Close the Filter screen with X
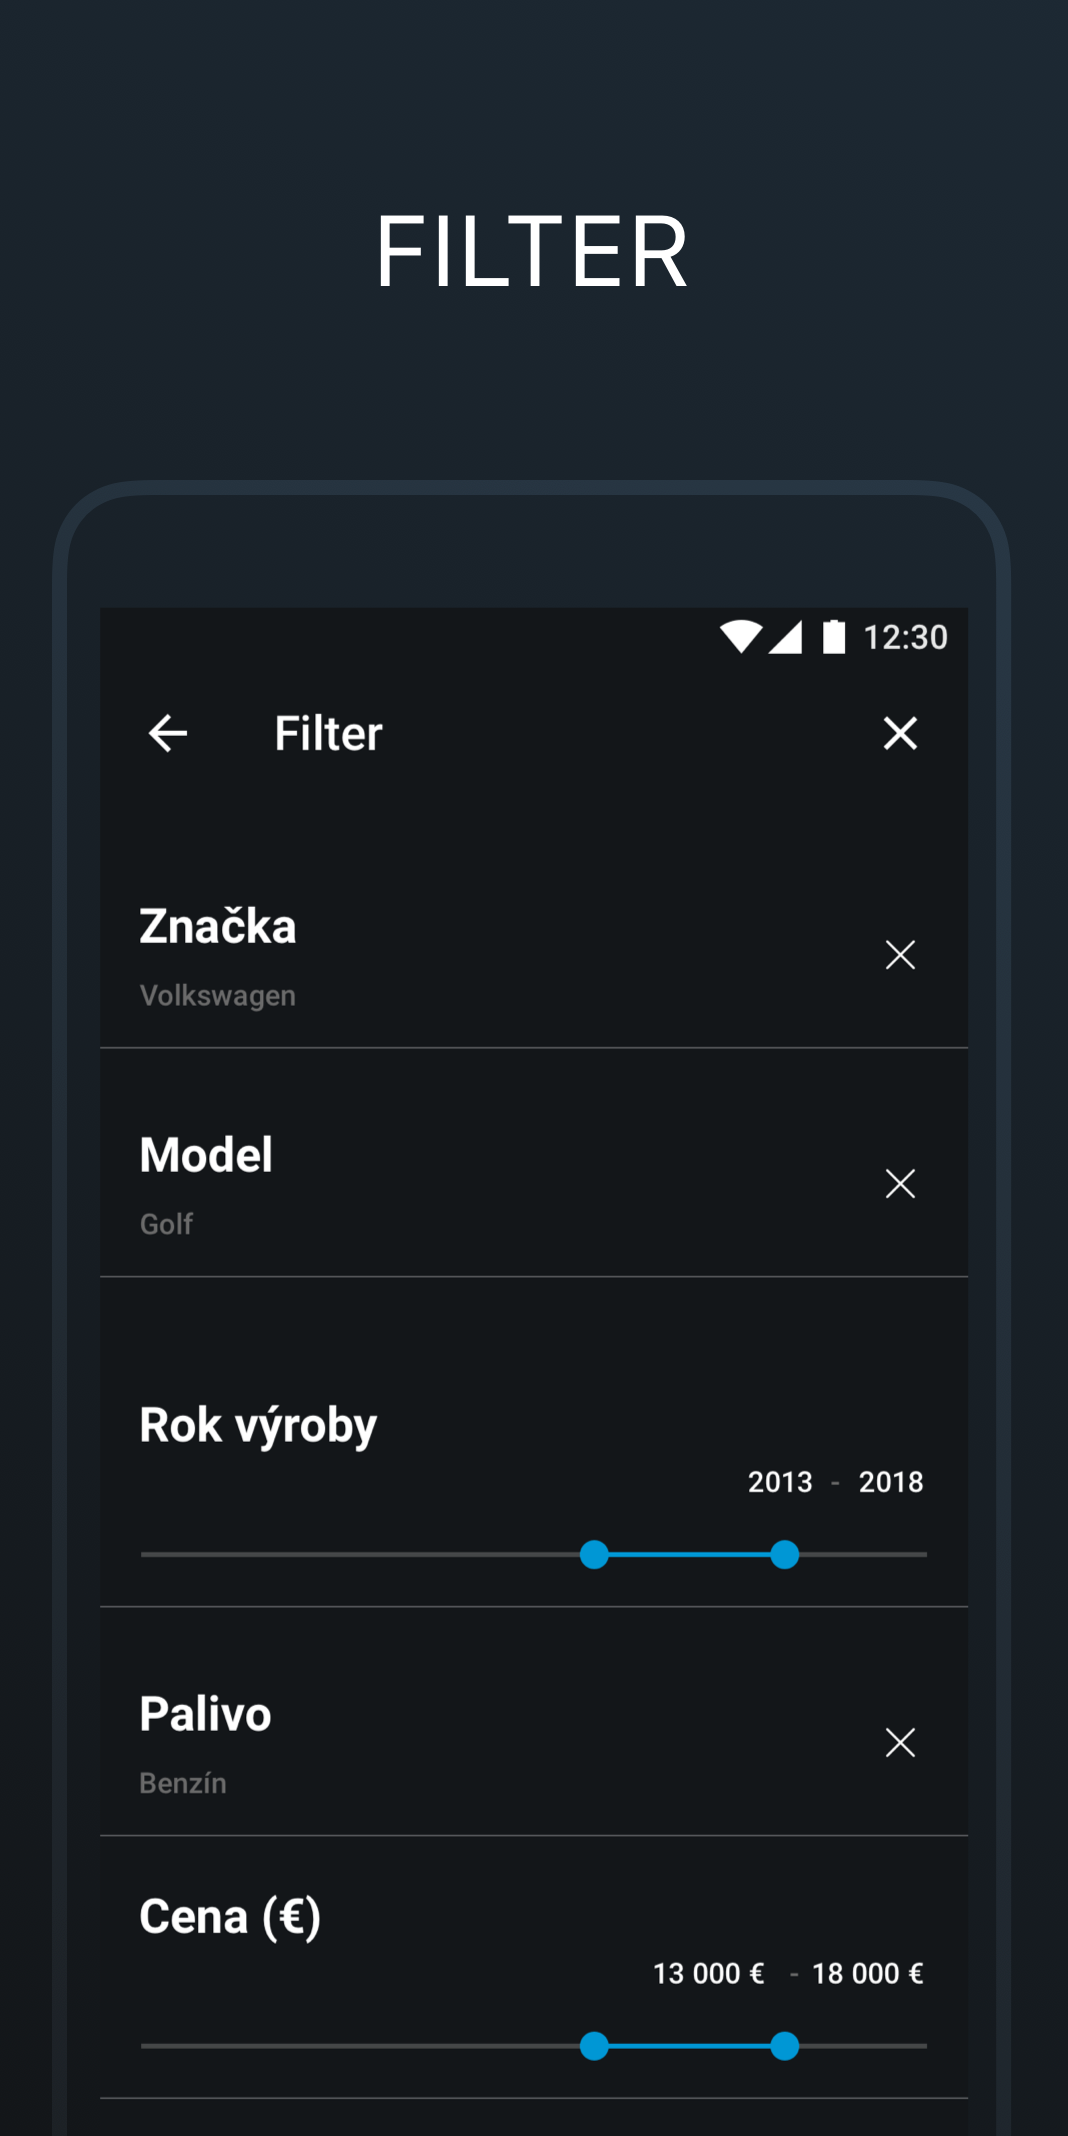This screenshot has height=2136, width=1068. pyautogui.click(x=900, y=733)
